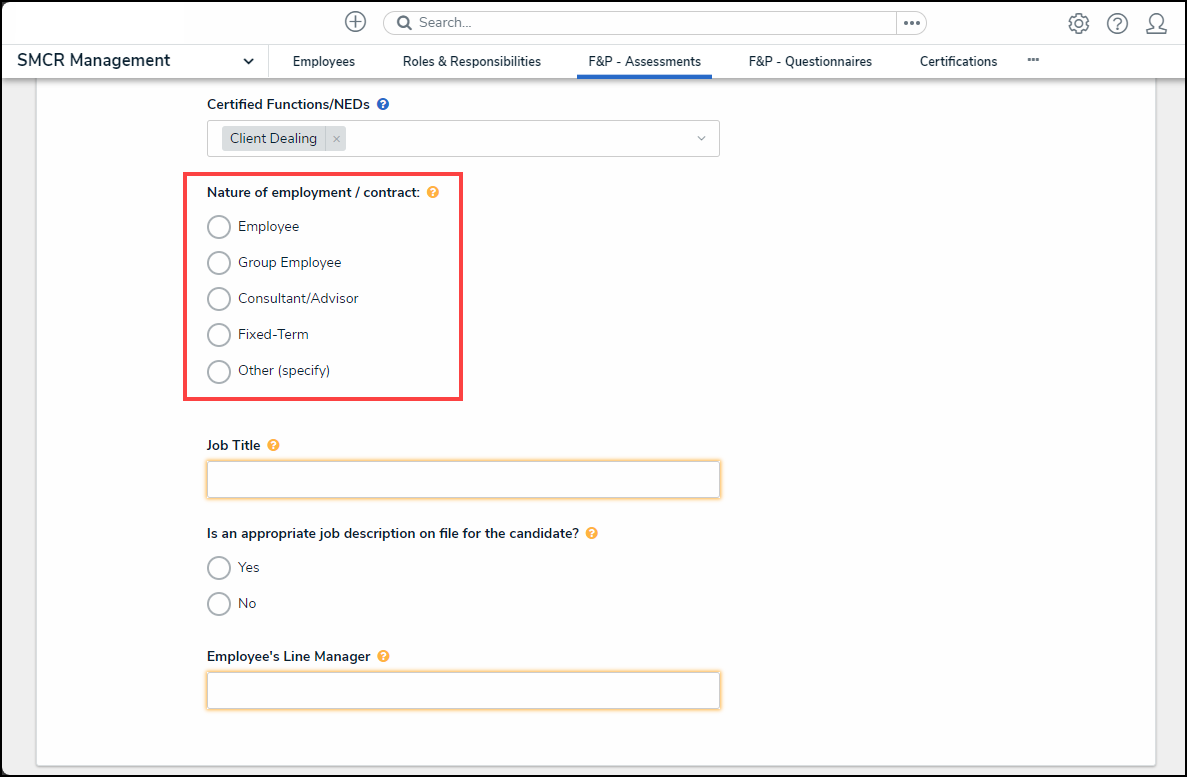This screenshot has height=777, width=1187.
Task: Click into the Job Title field
Action: point(463,480)
